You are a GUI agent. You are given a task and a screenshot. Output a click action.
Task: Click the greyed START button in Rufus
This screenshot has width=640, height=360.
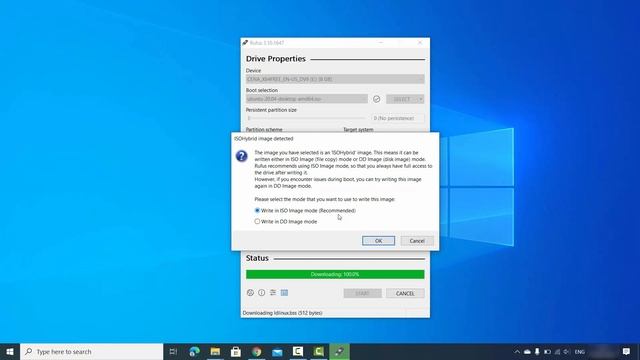point(362,293)
